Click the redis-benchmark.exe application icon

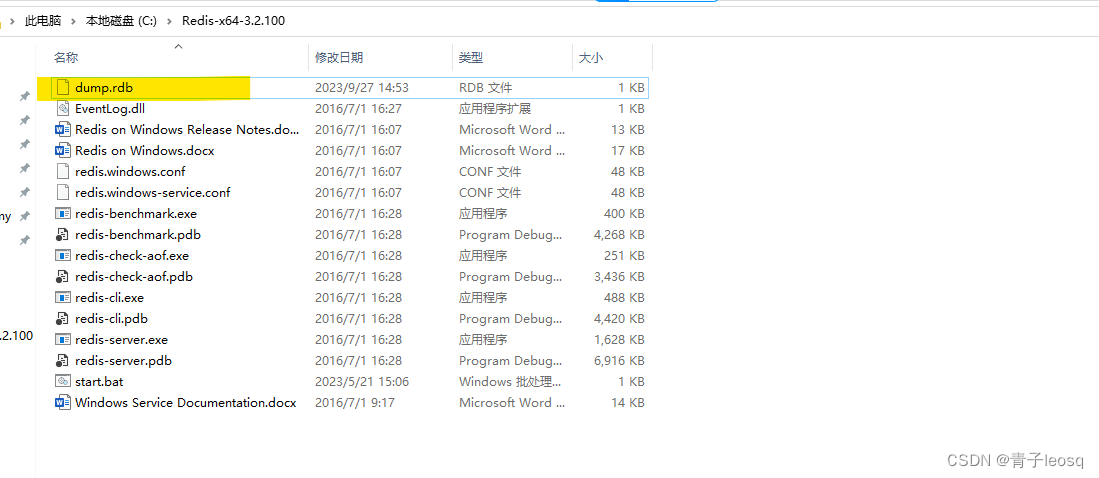pyautogui.click(x=63, y=214)
